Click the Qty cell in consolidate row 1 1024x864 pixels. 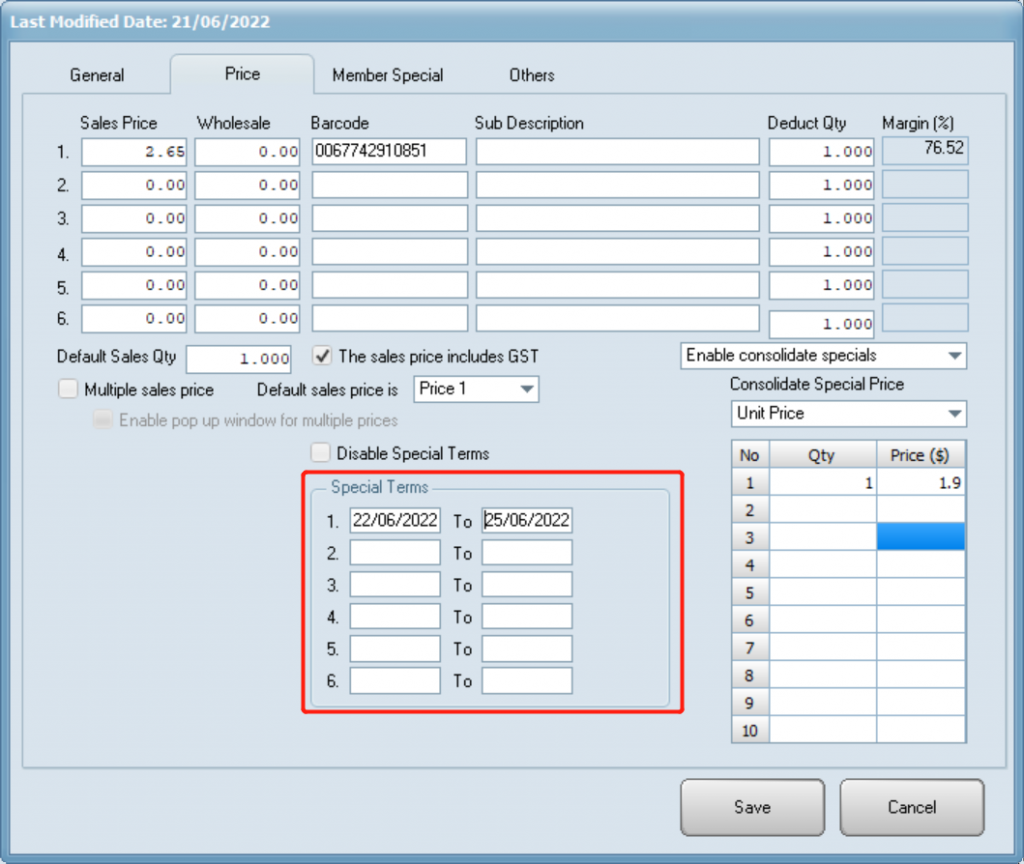point(822,483)
